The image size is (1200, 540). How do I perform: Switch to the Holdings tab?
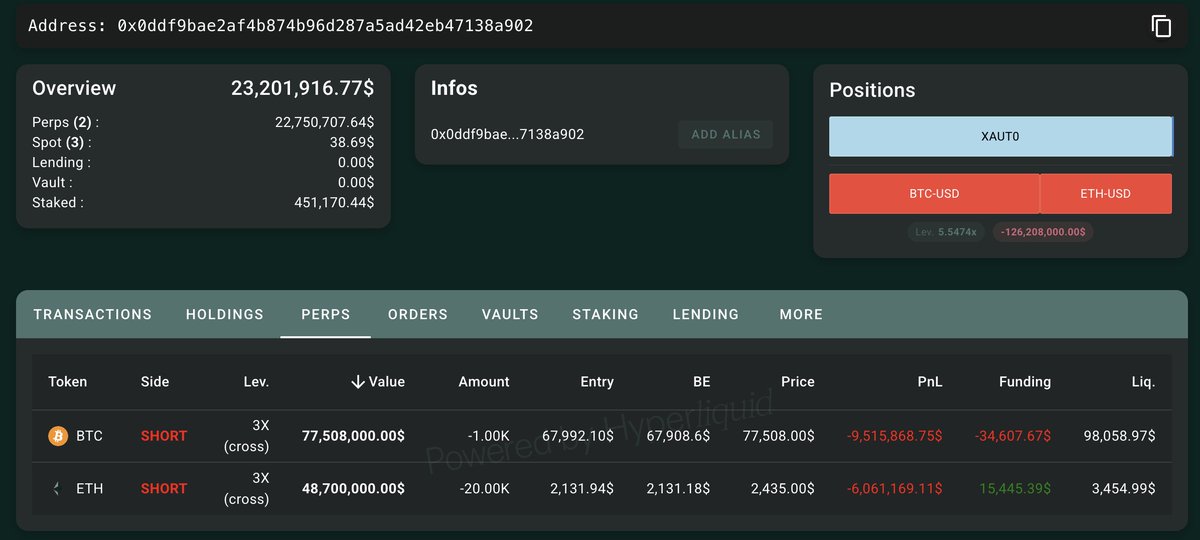coord(225,314)
